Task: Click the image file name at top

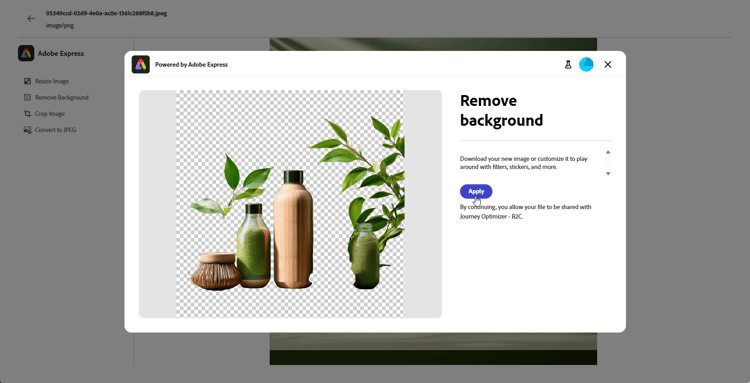Action: 106,13
